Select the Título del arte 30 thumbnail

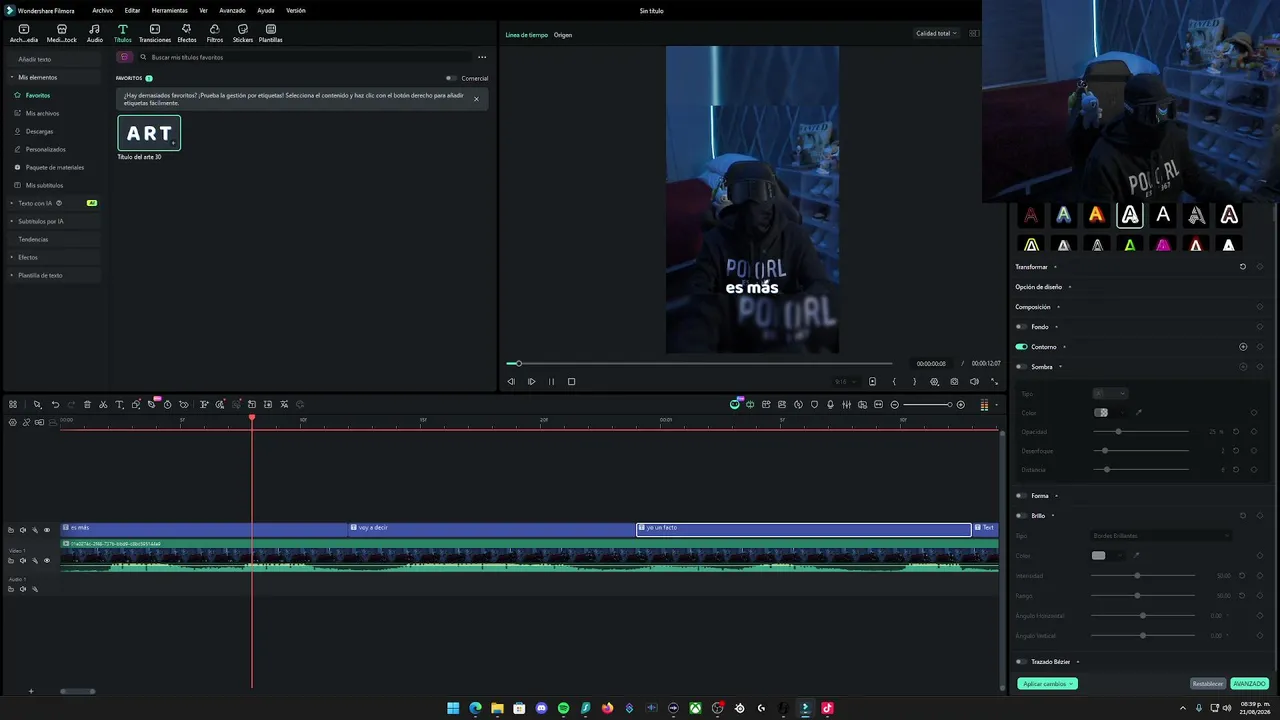pos(149,134)
